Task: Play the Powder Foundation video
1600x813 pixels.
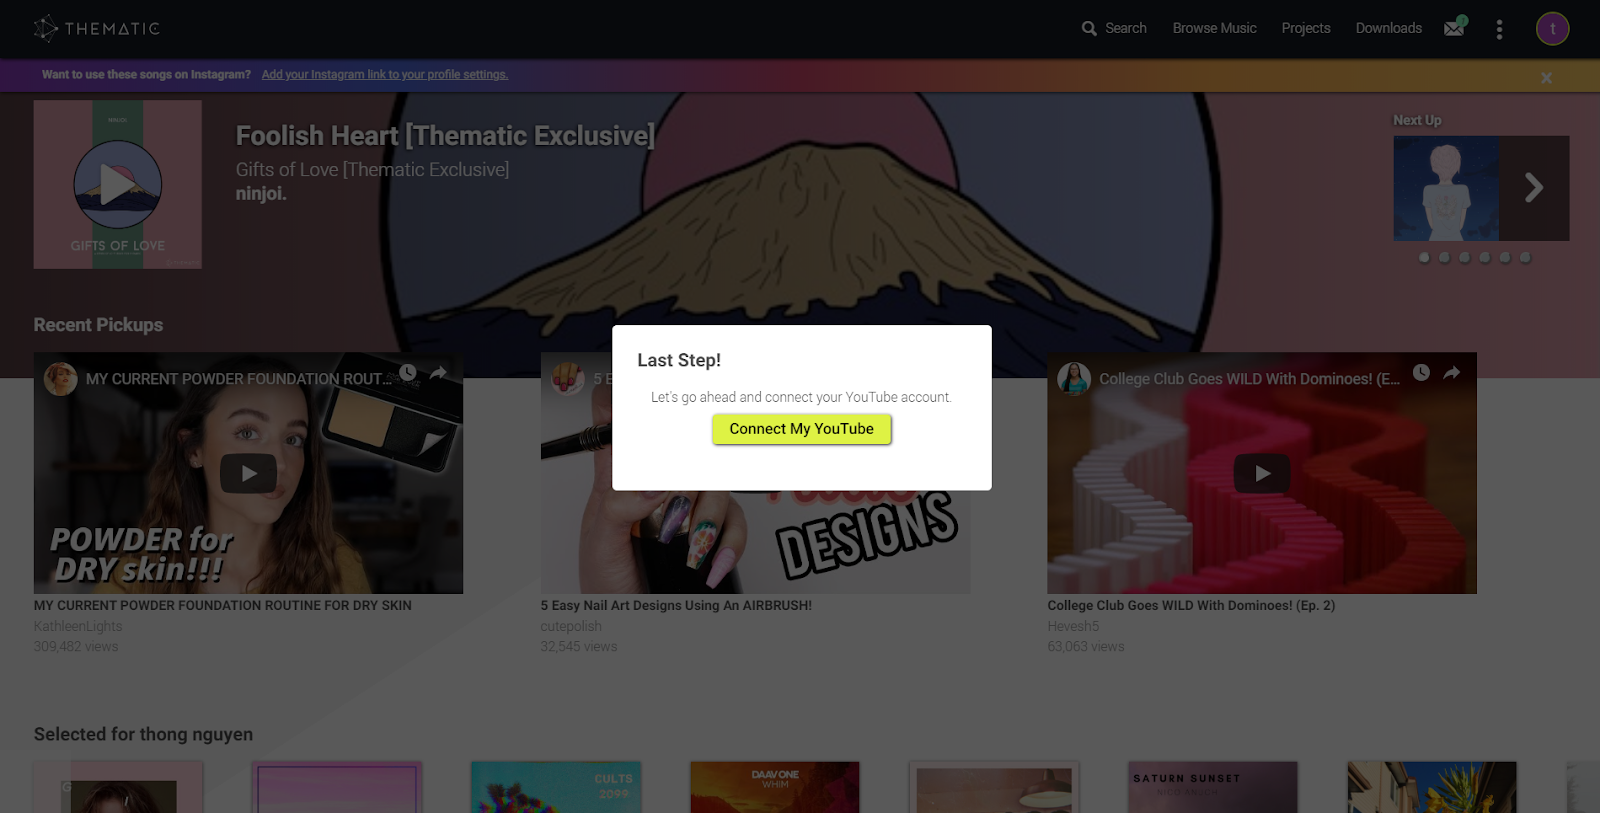Action: (x=248, y=473)
